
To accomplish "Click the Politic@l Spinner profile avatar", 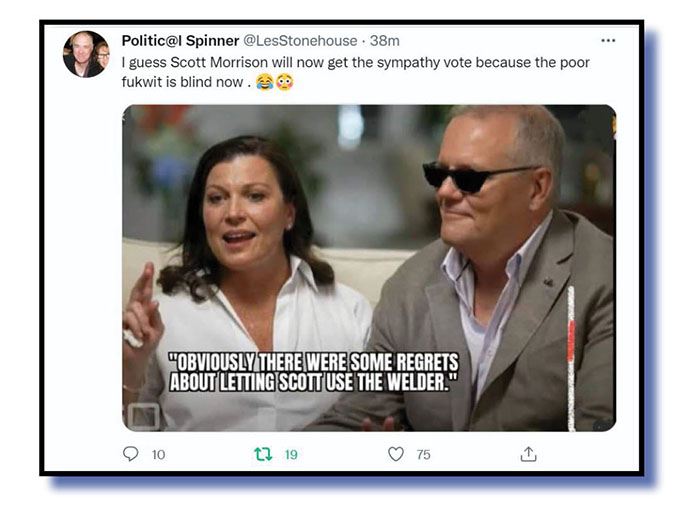I will (x=86, y=54).
